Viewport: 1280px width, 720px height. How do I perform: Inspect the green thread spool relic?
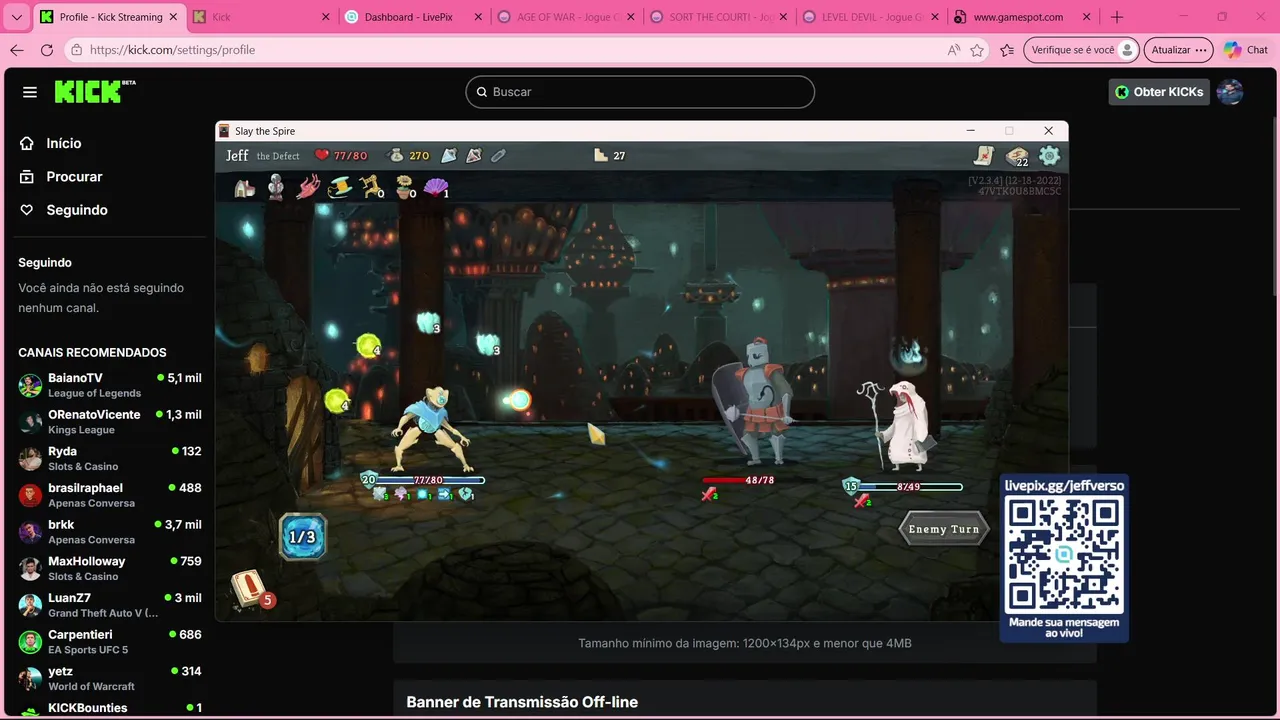point(340,187)
